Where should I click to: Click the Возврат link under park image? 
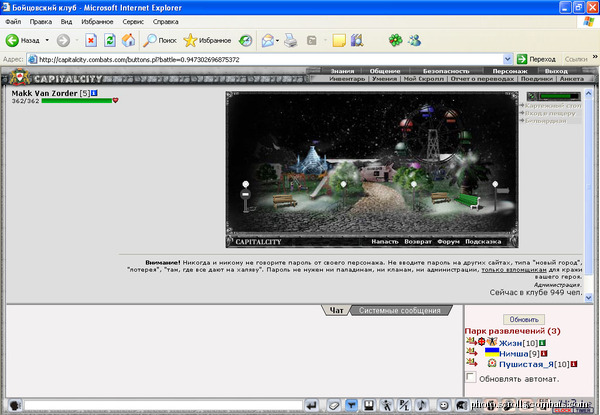click(x=418, y=241)
